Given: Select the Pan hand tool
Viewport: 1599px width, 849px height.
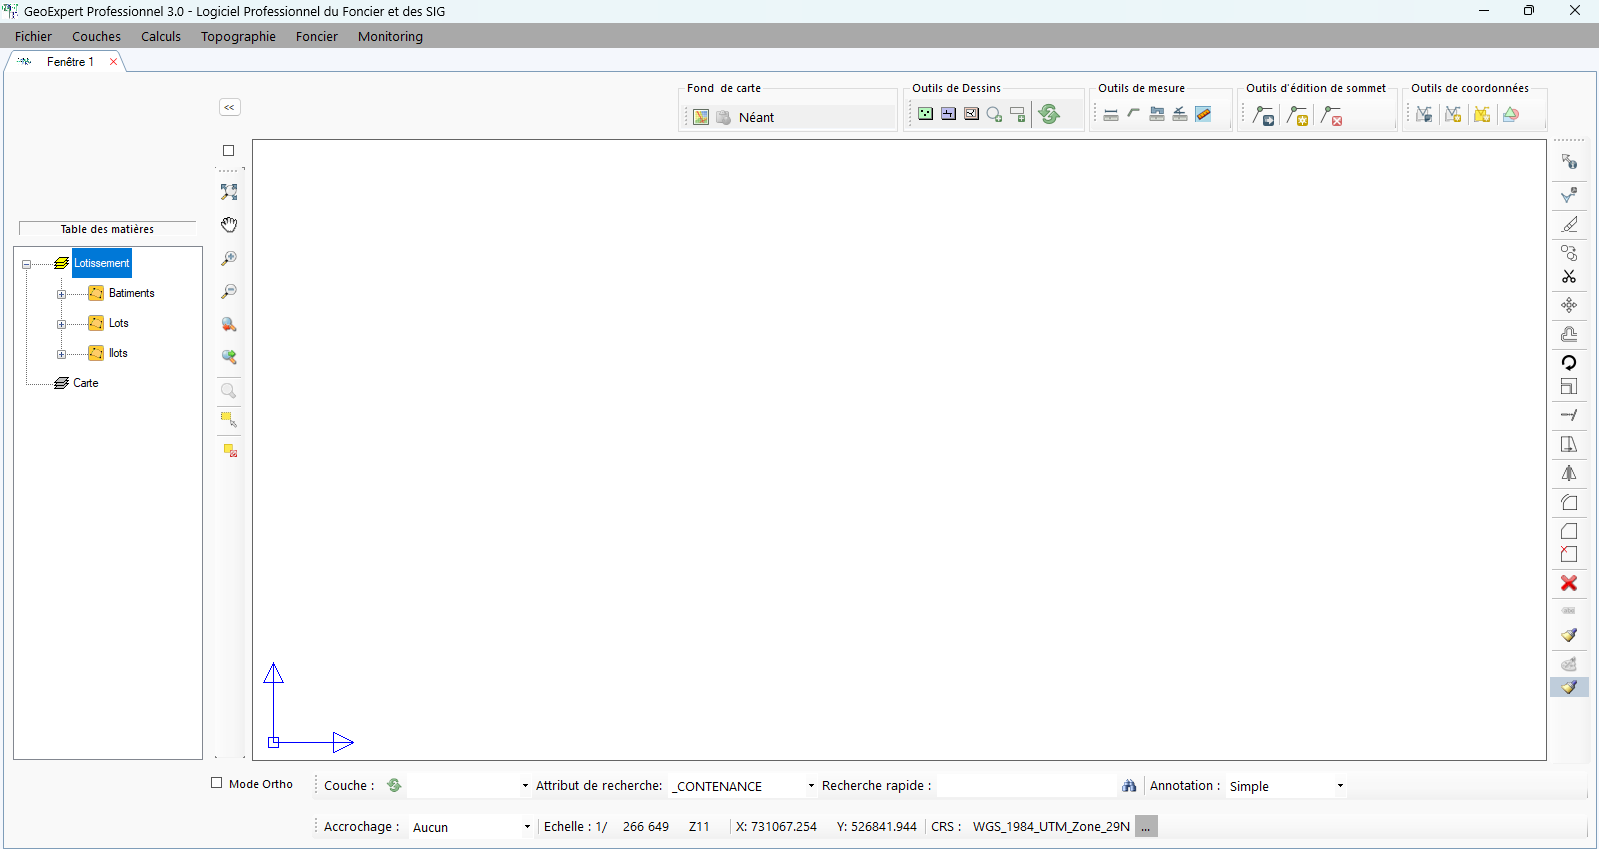Looking at the screenshot, I should [229, 225].
